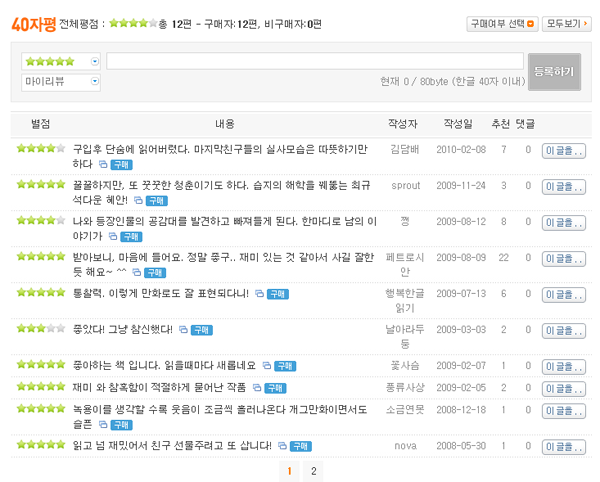Click the 등록하기 submit button

click(554, 72)
